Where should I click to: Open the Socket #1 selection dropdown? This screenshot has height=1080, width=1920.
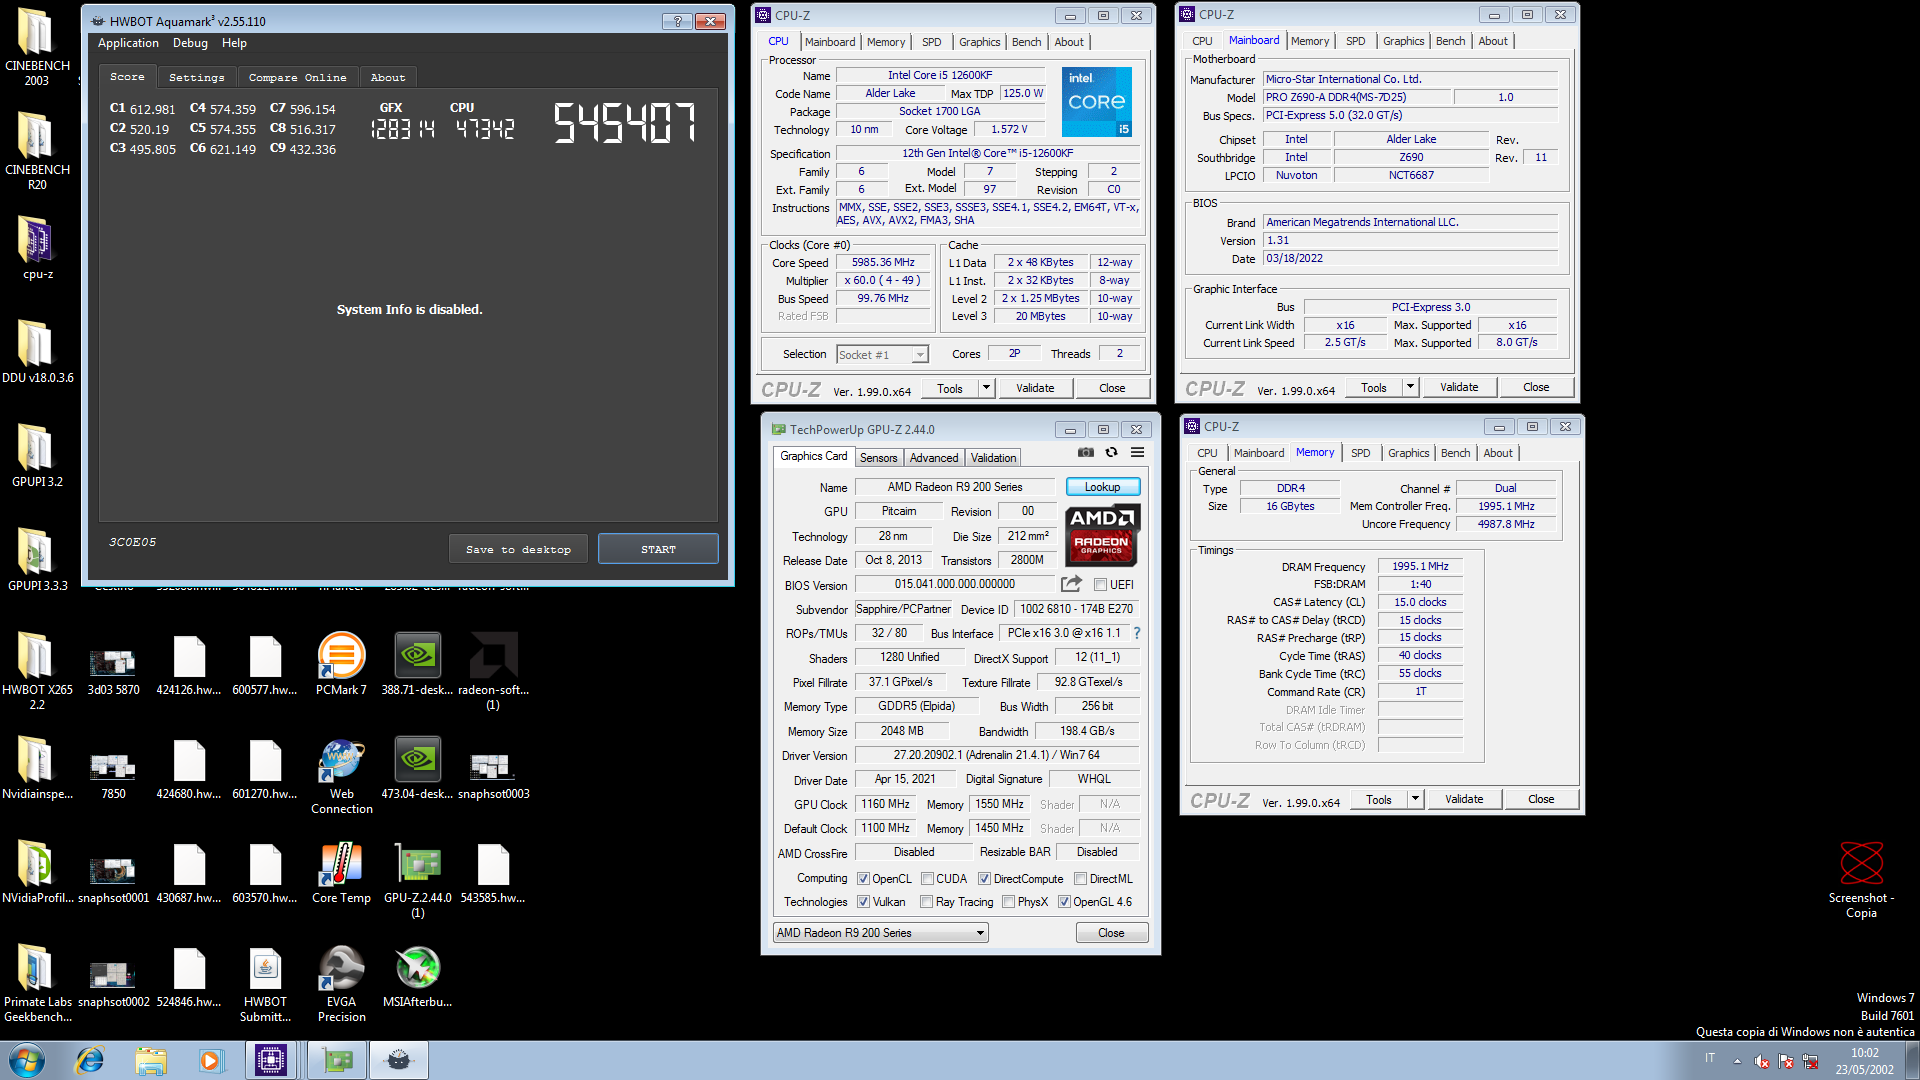point(882,354)
